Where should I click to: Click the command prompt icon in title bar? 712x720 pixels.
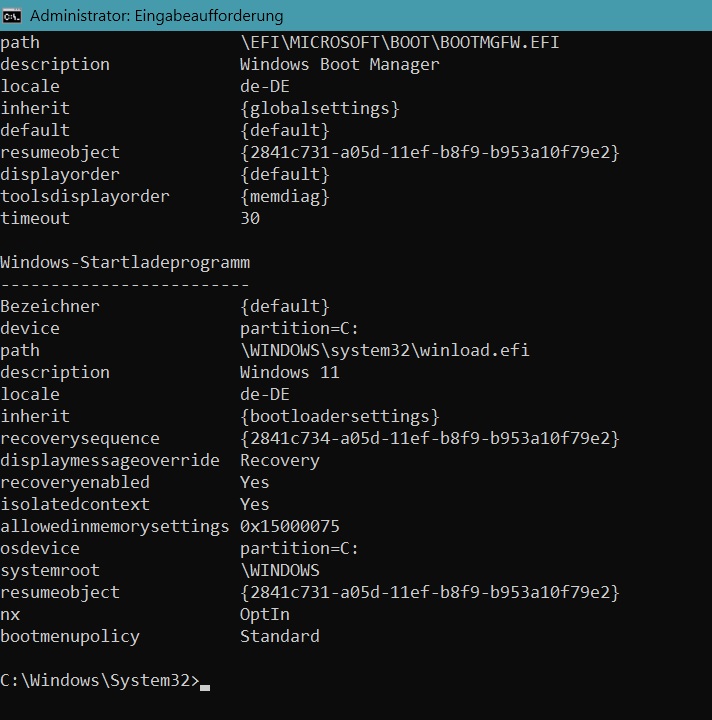click(11, 17)
